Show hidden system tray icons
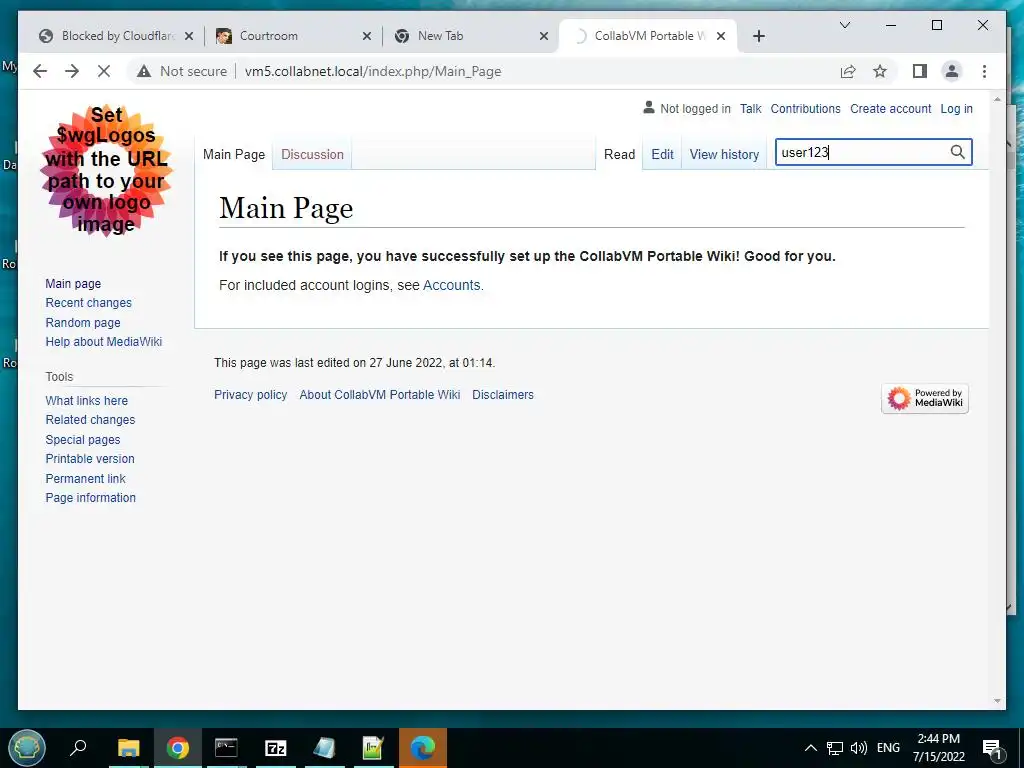 810,748
